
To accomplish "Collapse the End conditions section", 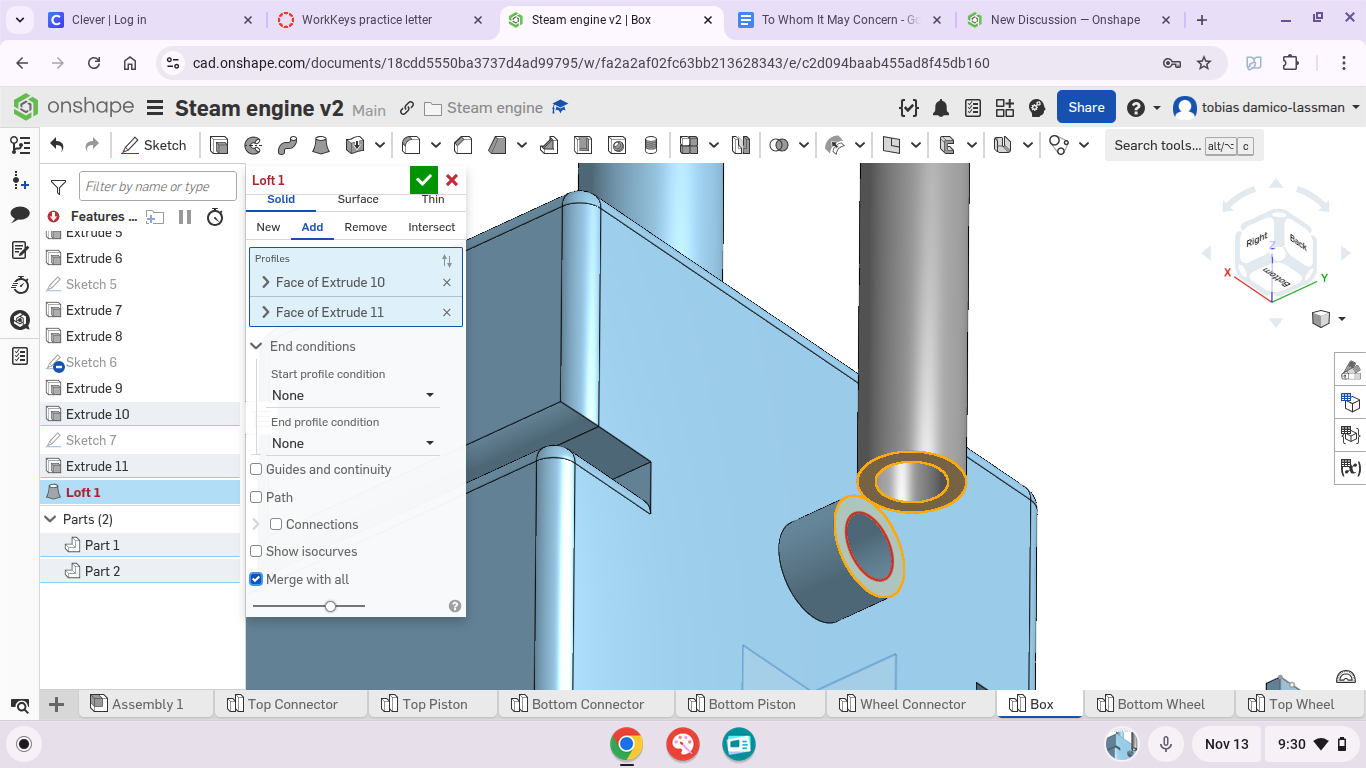I will (x=257, y=346).
